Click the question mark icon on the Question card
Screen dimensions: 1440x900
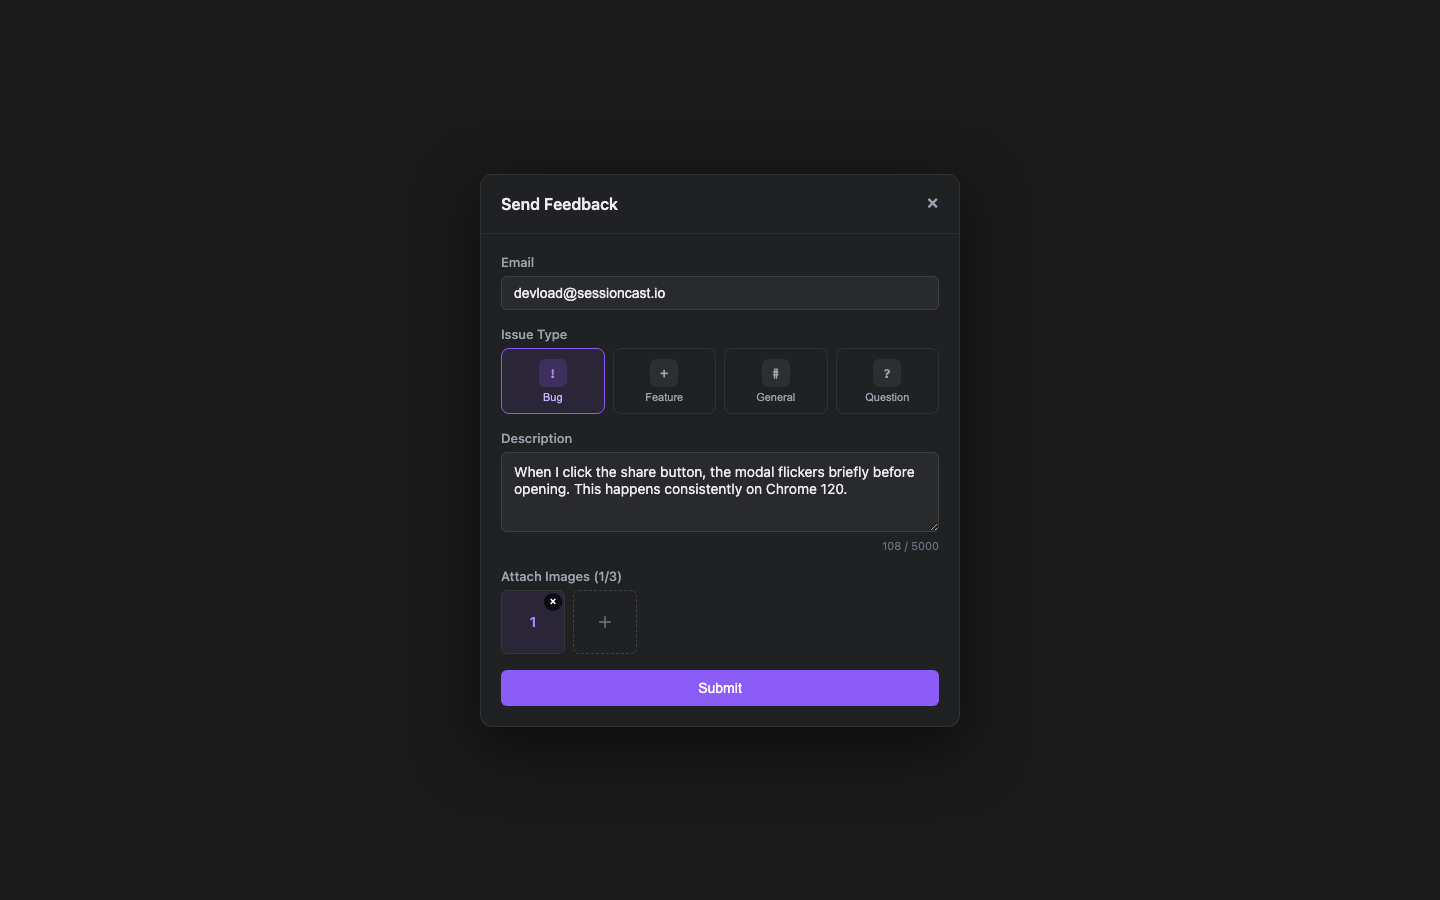tap(887, 372)
